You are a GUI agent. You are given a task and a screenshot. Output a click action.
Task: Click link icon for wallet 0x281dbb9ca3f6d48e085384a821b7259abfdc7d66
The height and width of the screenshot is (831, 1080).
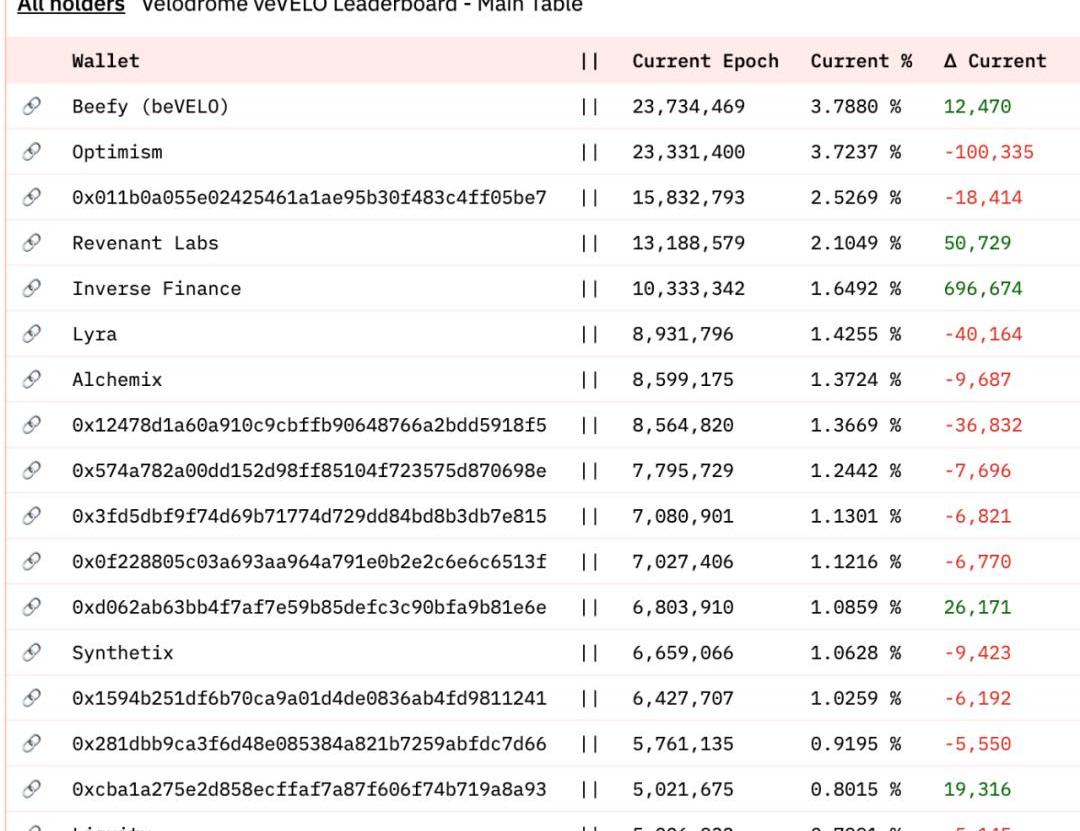point(32,743)
